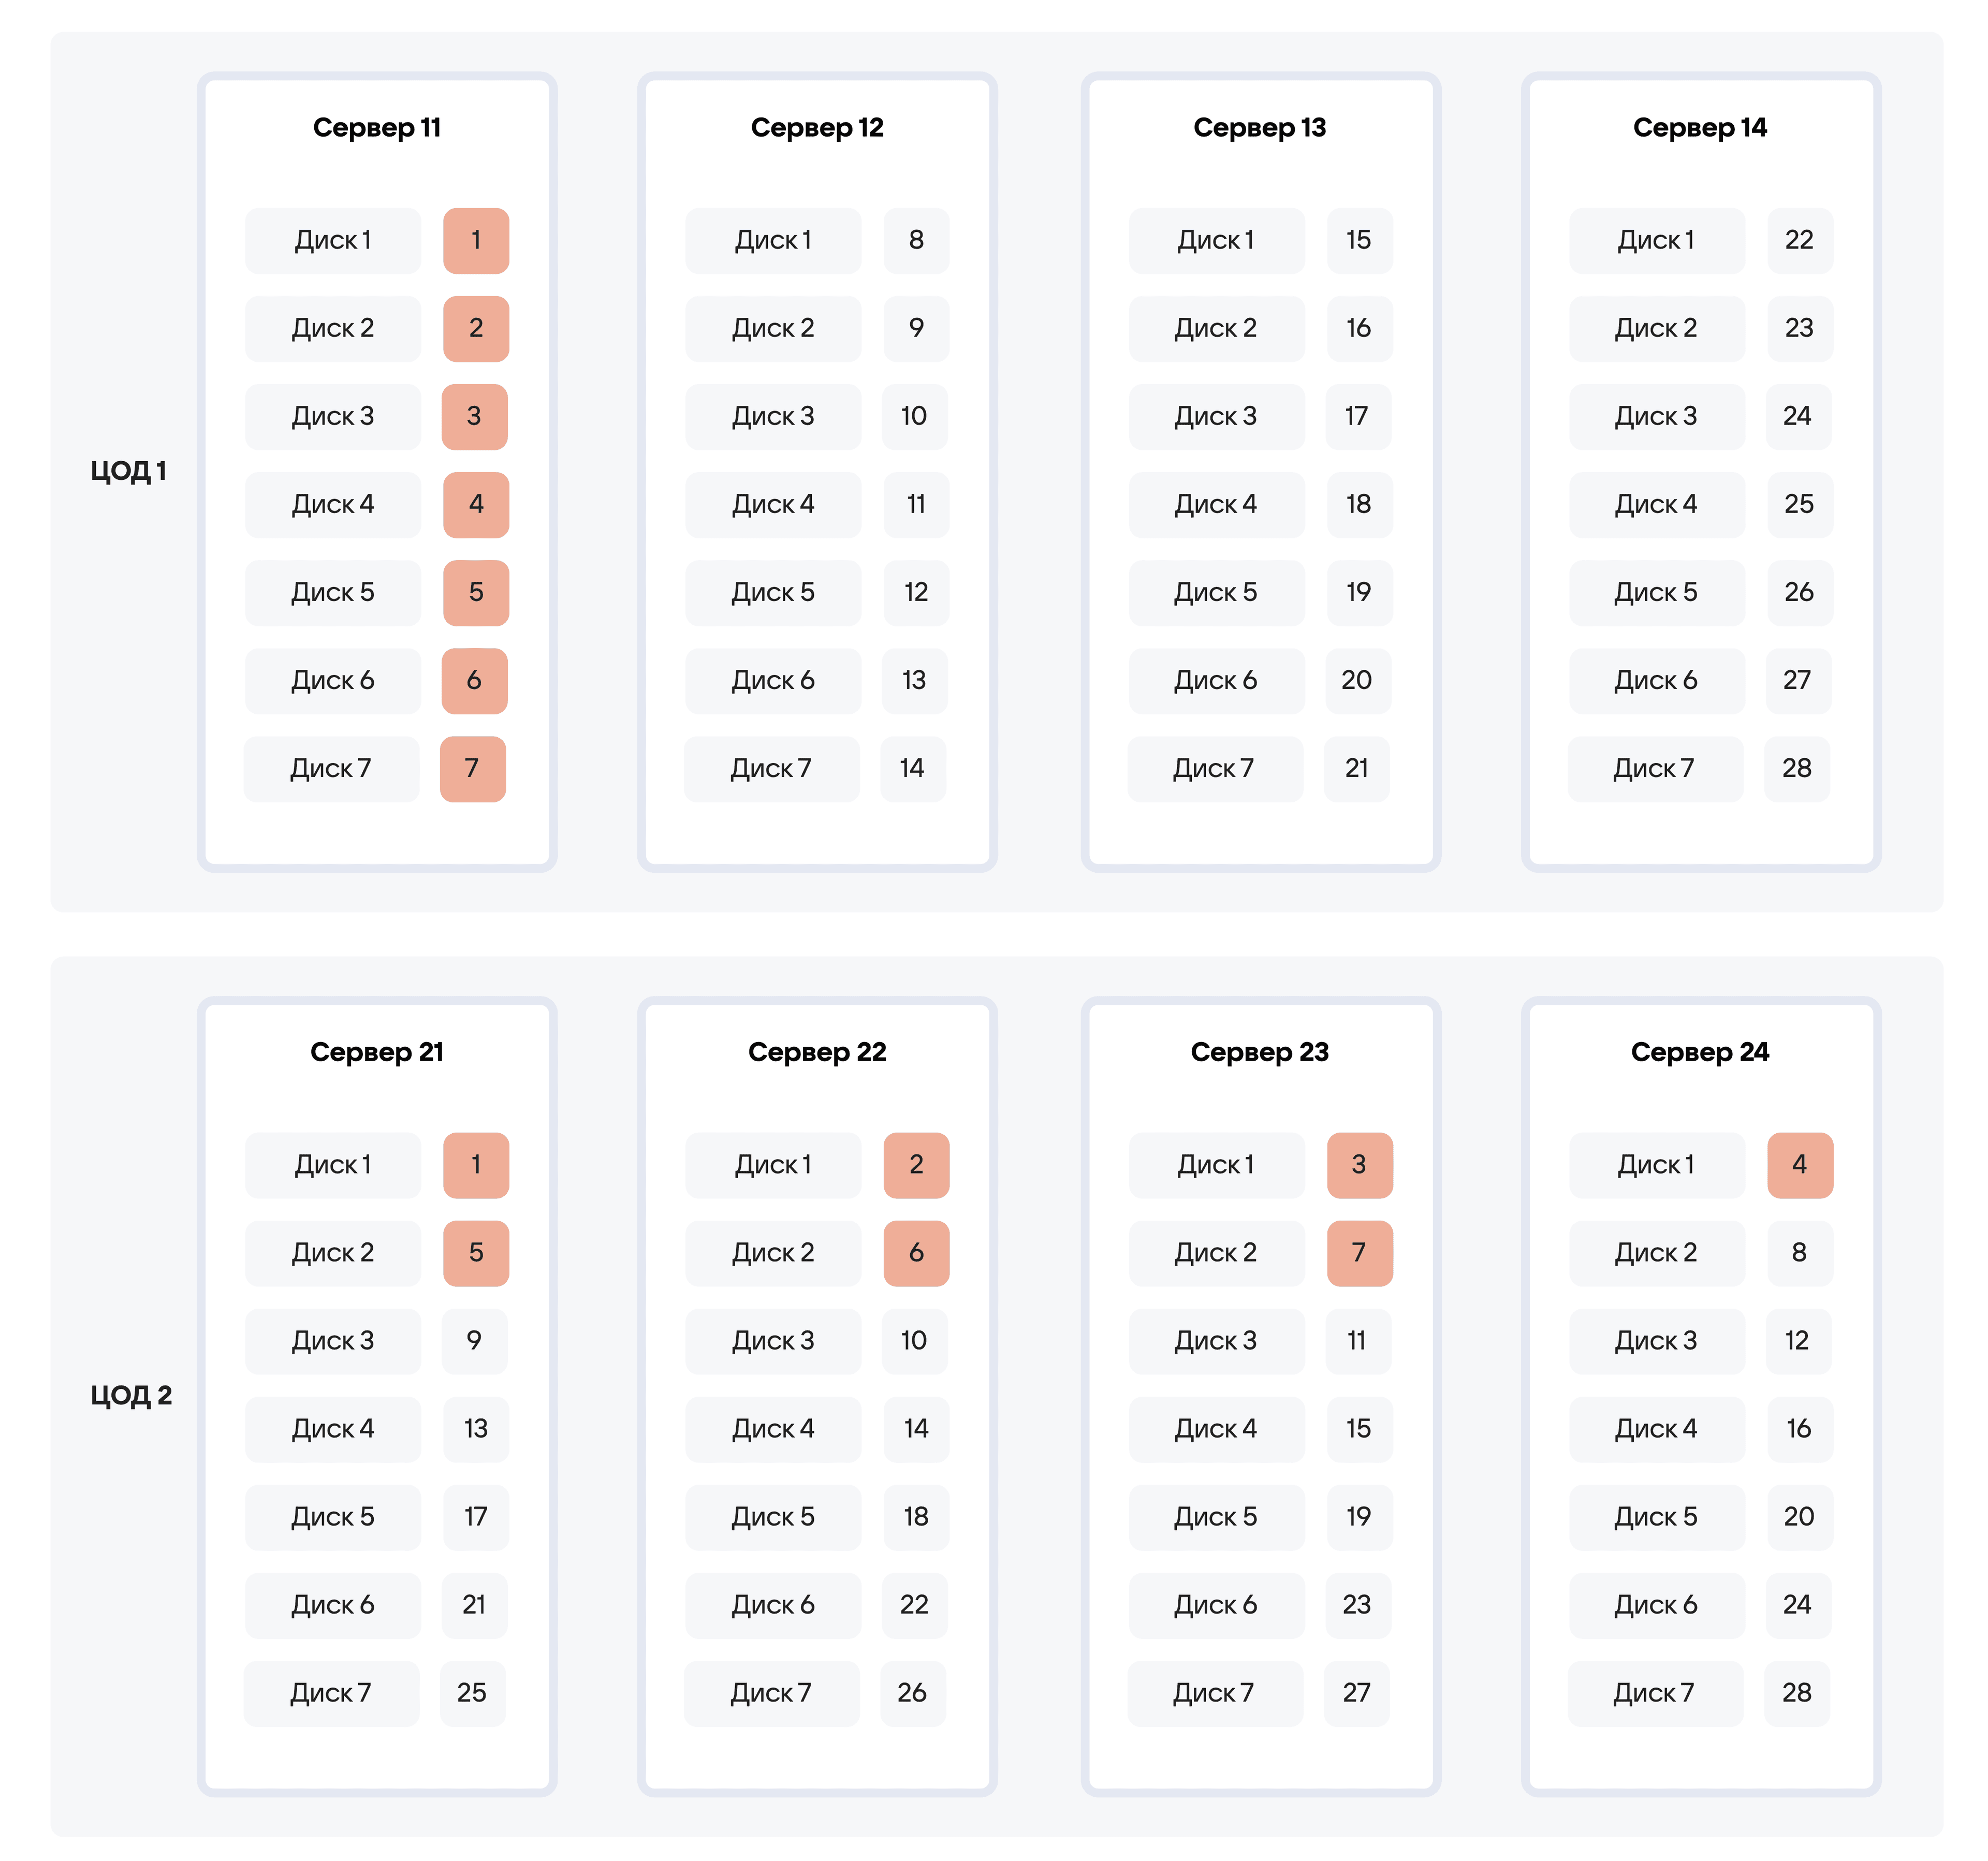Click the ЦОД 1 label
This screenshot has height=1861, width=1988.
pos(128,471)
